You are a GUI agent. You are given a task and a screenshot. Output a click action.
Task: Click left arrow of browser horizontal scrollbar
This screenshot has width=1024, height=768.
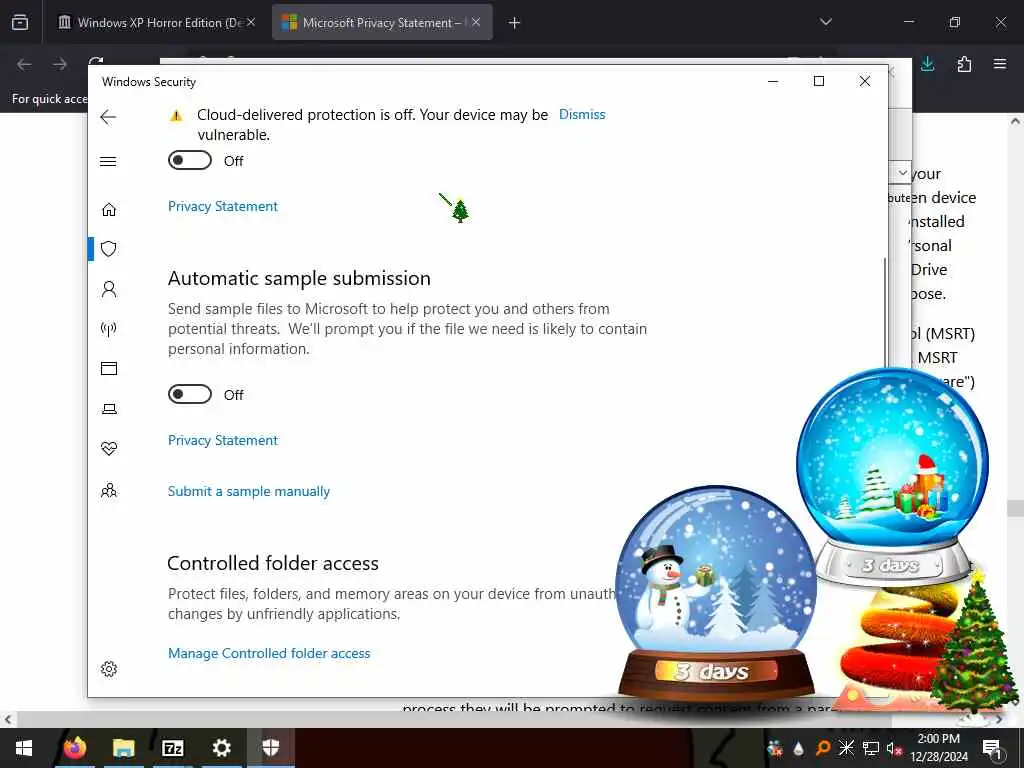pyautogui.click(x=7, y=720)
